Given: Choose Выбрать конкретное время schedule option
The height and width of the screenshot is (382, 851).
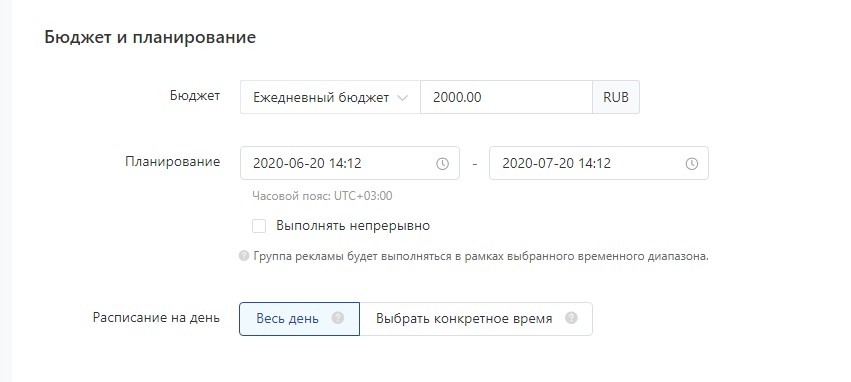Looking at the screenshot, I should pos(476,319).
